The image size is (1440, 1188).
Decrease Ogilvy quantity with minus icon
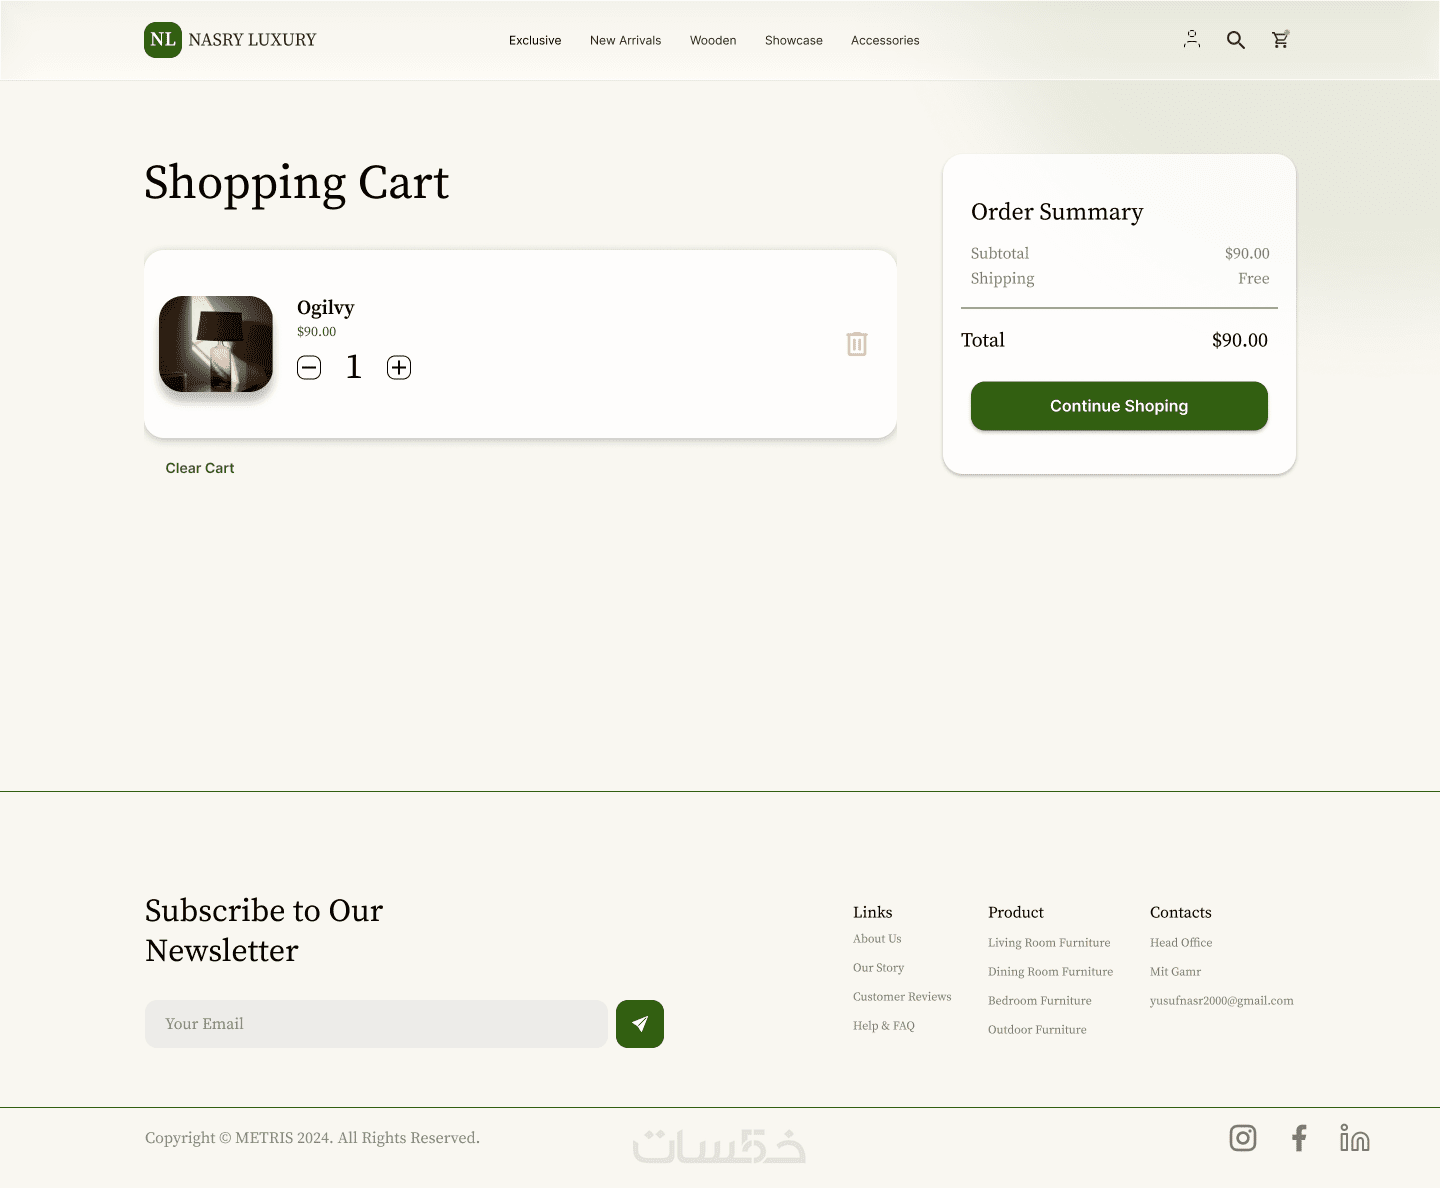pyautogui.click(x=309, y=368)
